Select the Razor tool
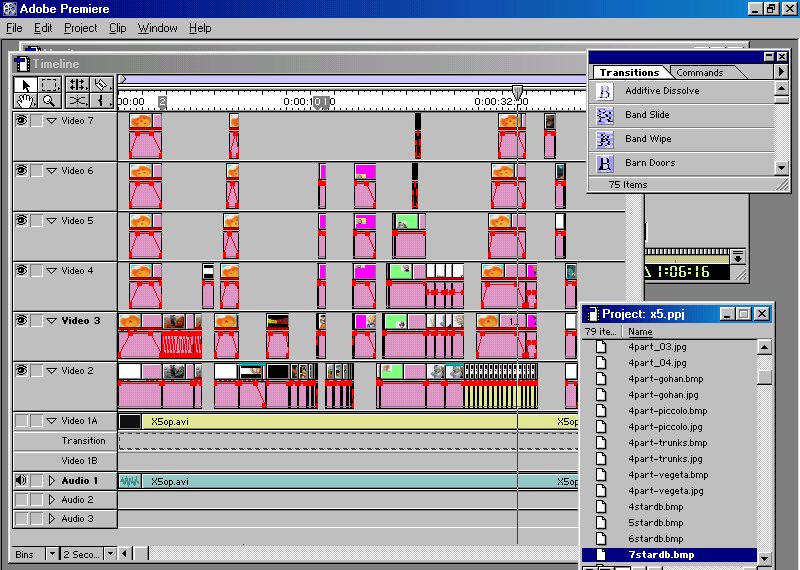 click(102, 85)
